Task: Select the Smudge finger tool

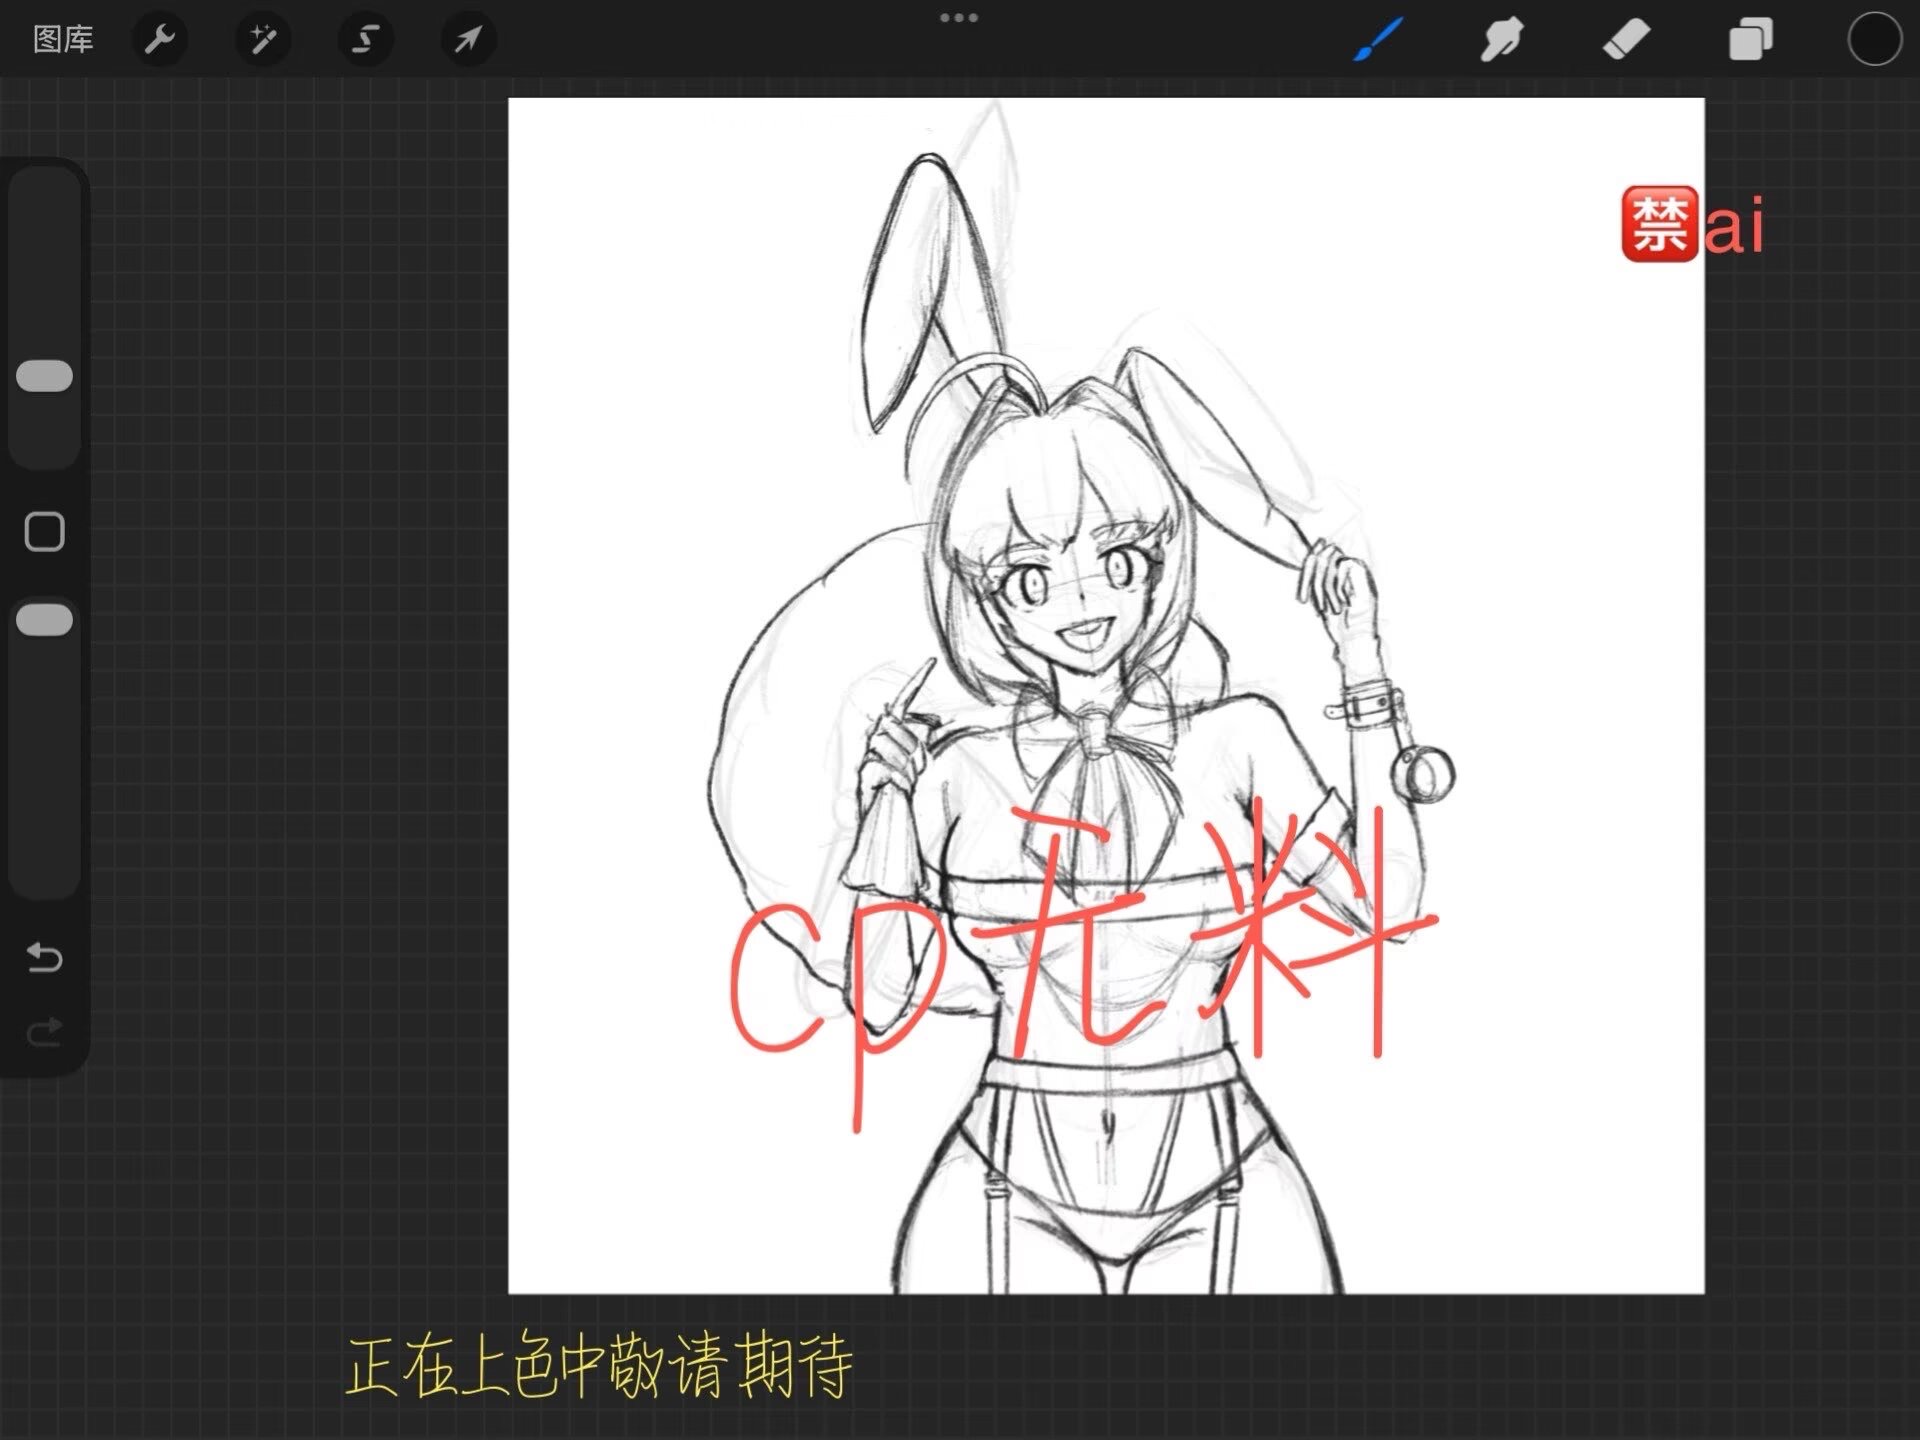Action: (x=1502, y=40)
